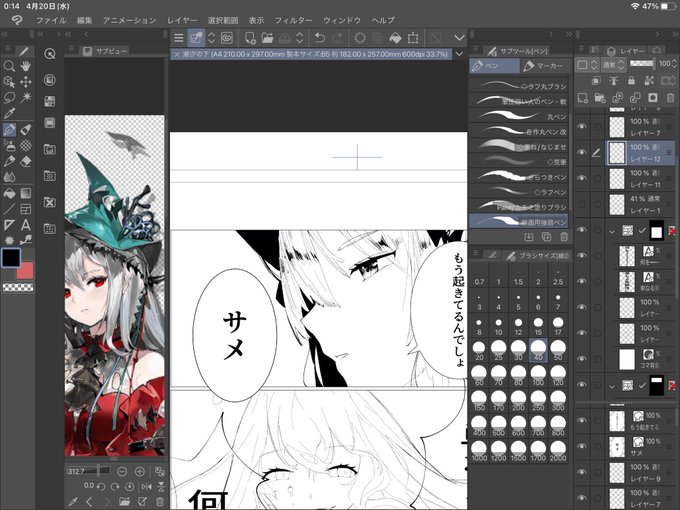Open レイヤー menu

182,20
